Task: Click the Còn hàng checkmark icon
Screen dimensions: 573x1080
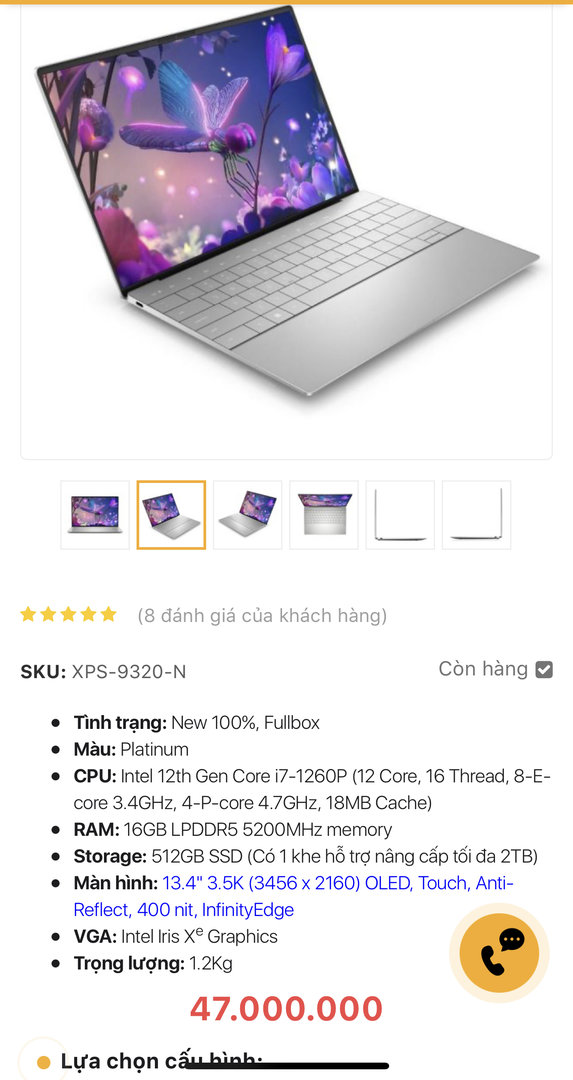Action: click(544, 669)
